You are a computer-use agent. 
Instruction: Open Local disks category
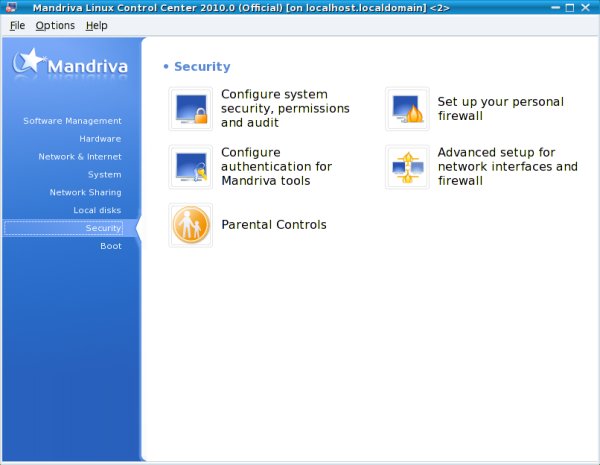(x=97, y=210)
